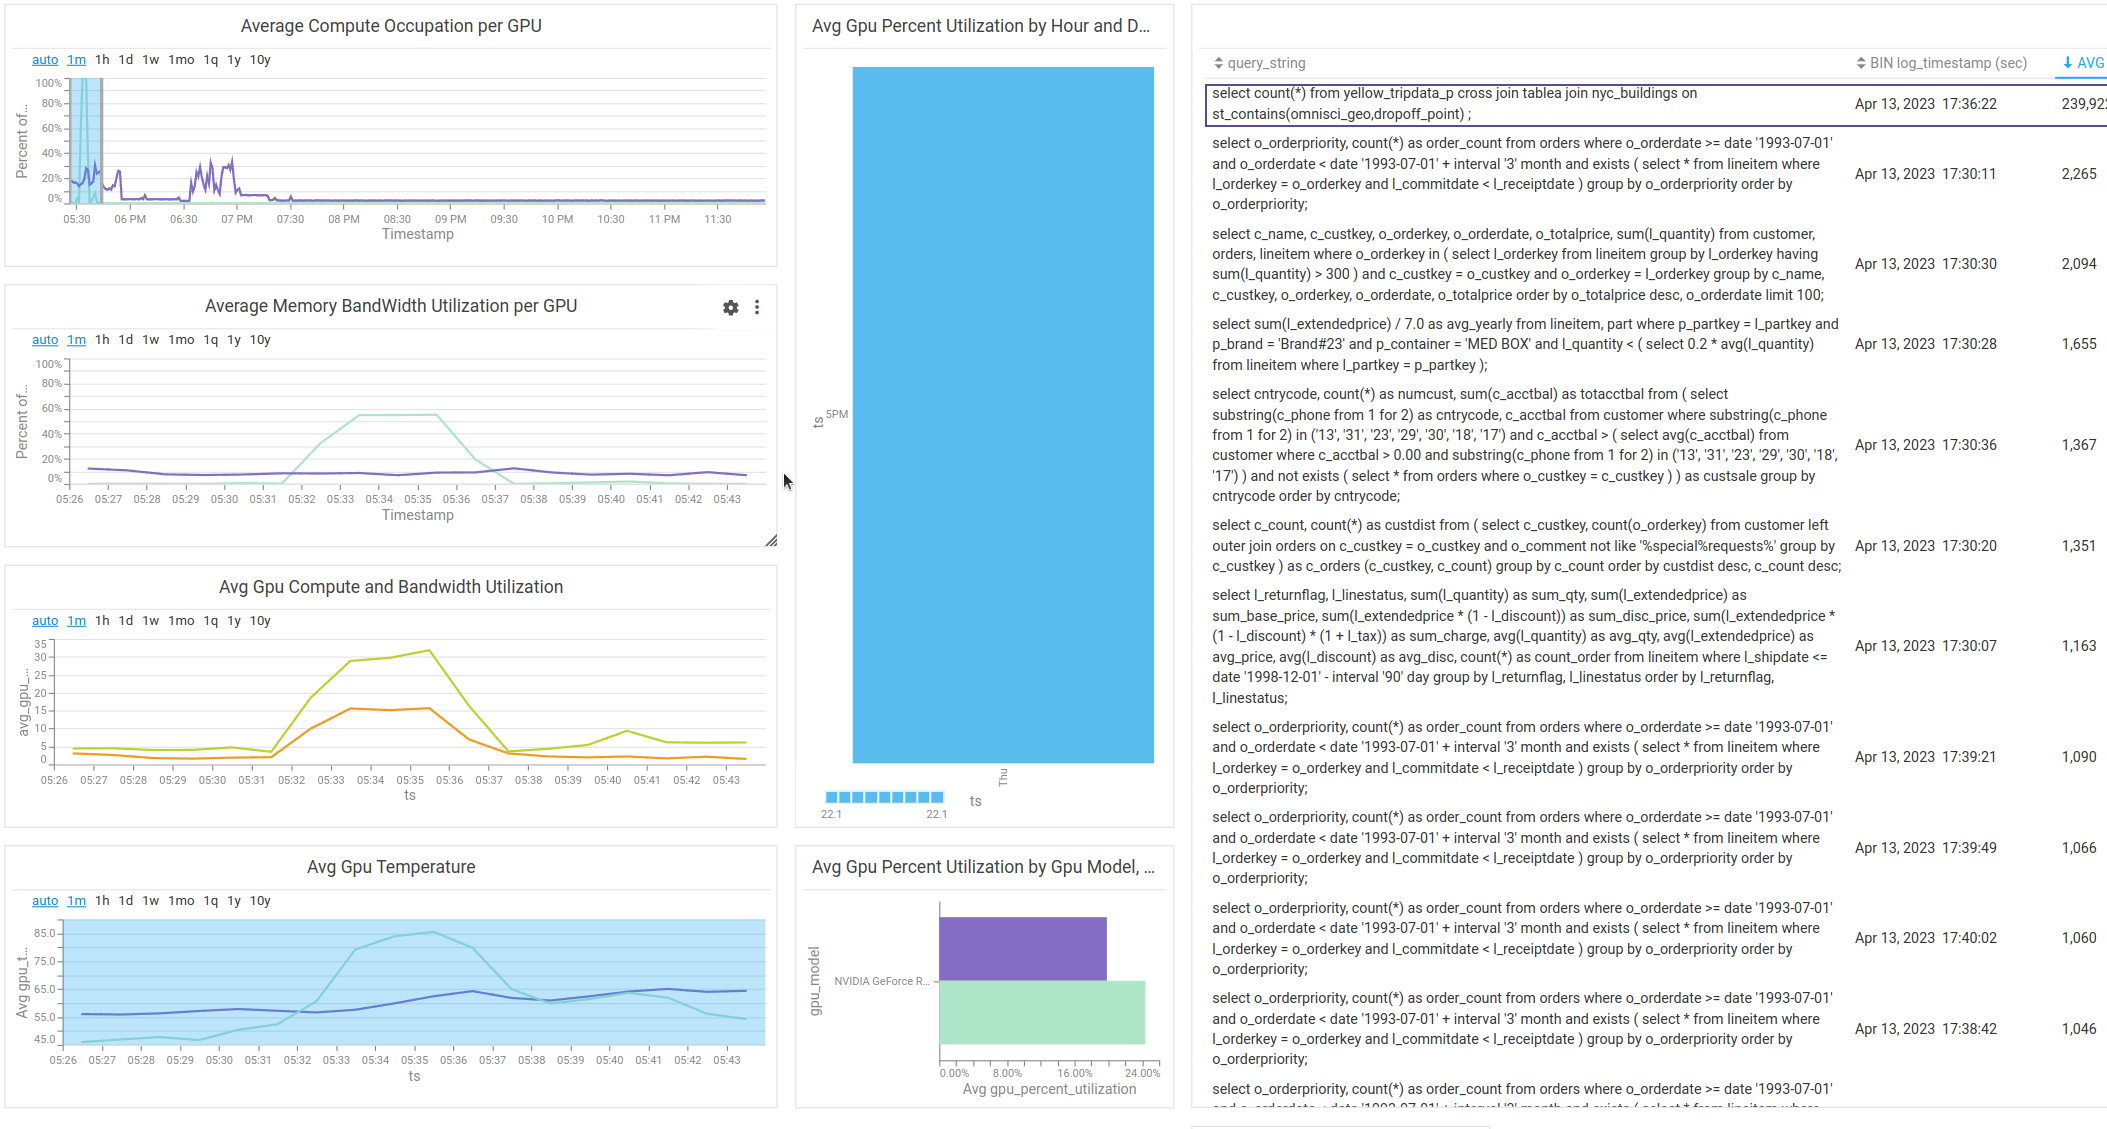Click timestamp 'Apr 13, 2023 17:30:11'
This screenshot has height=1129, width=2107.
1925,174
